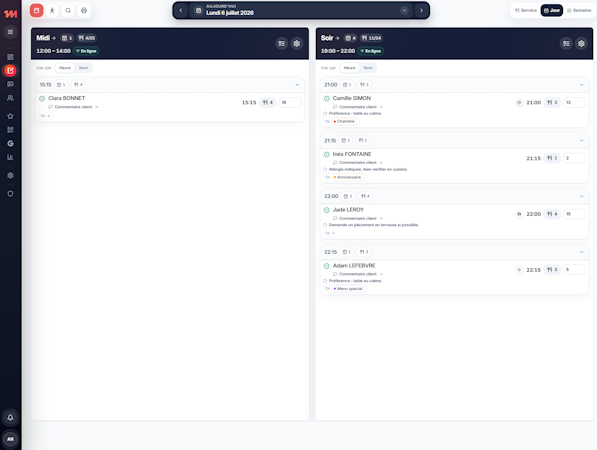
Task: Open customers icon in sidebar
Action: [10, 98]
